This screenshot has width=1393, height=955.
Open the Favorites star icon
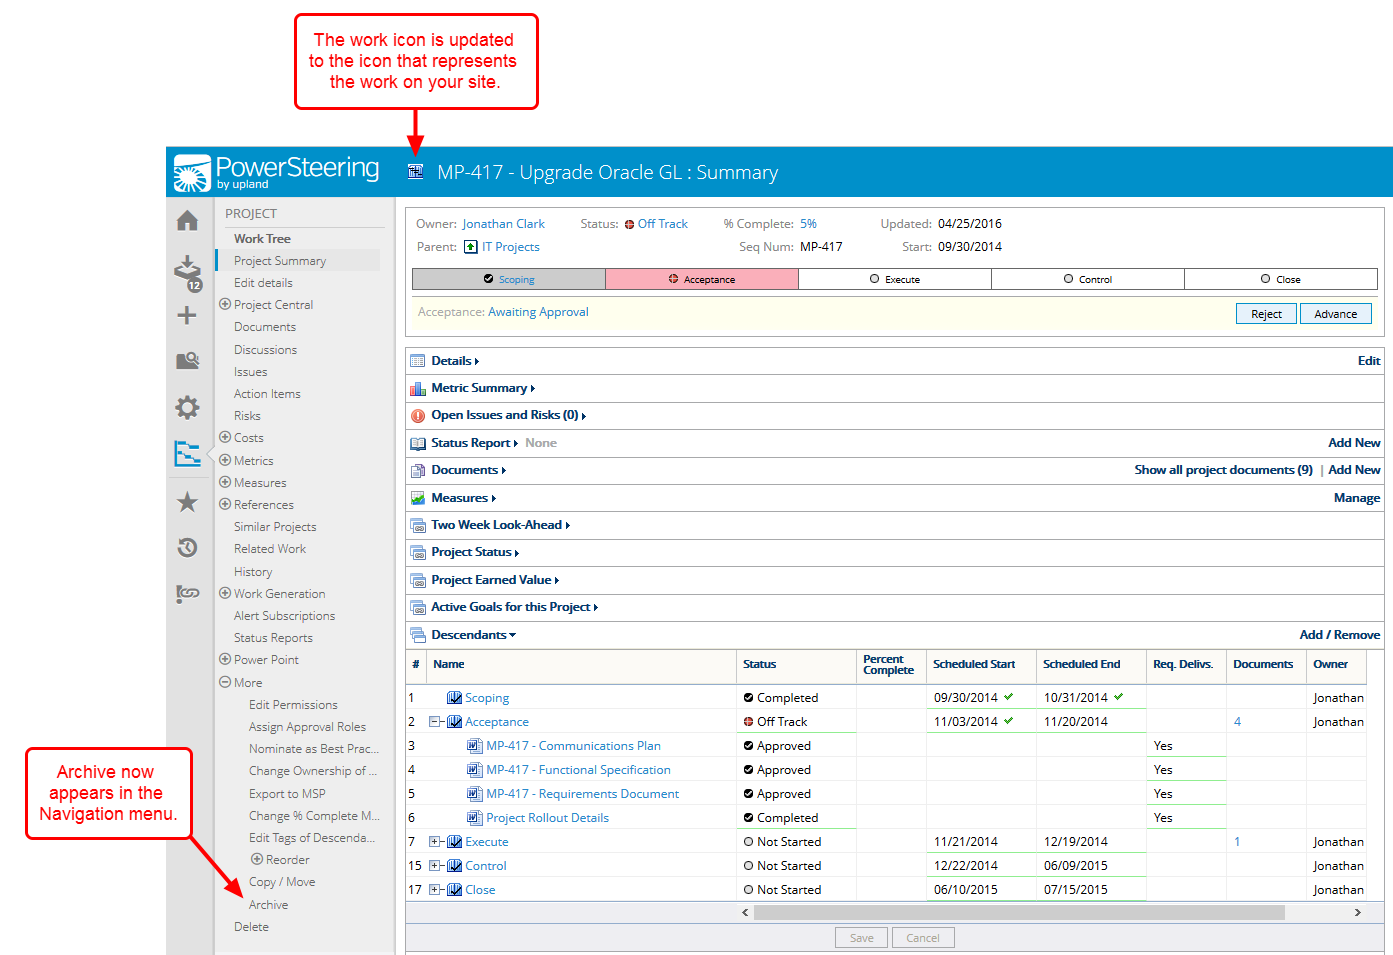(187, 502)
